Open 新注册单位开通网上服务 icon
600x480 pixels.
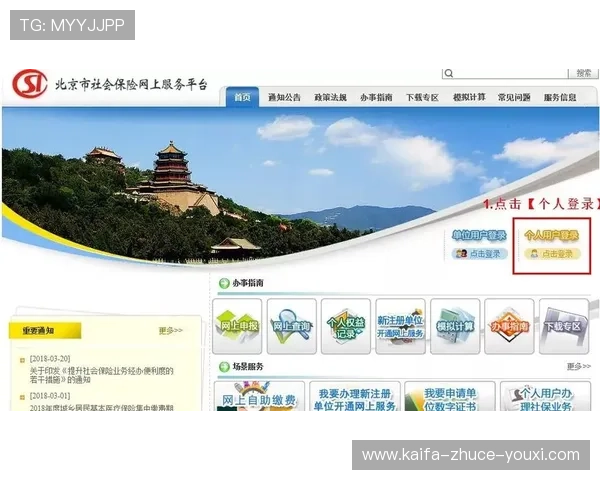(400, 327)
